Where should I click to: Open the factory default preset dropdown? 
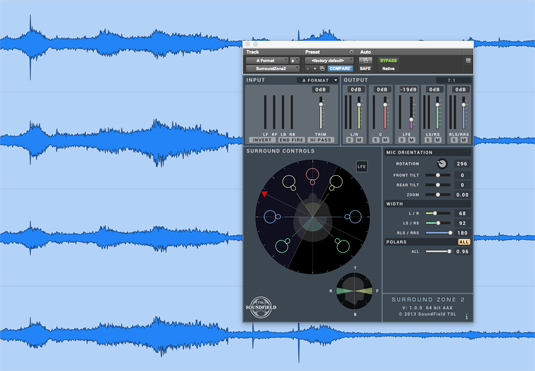[x=329, y=60]
